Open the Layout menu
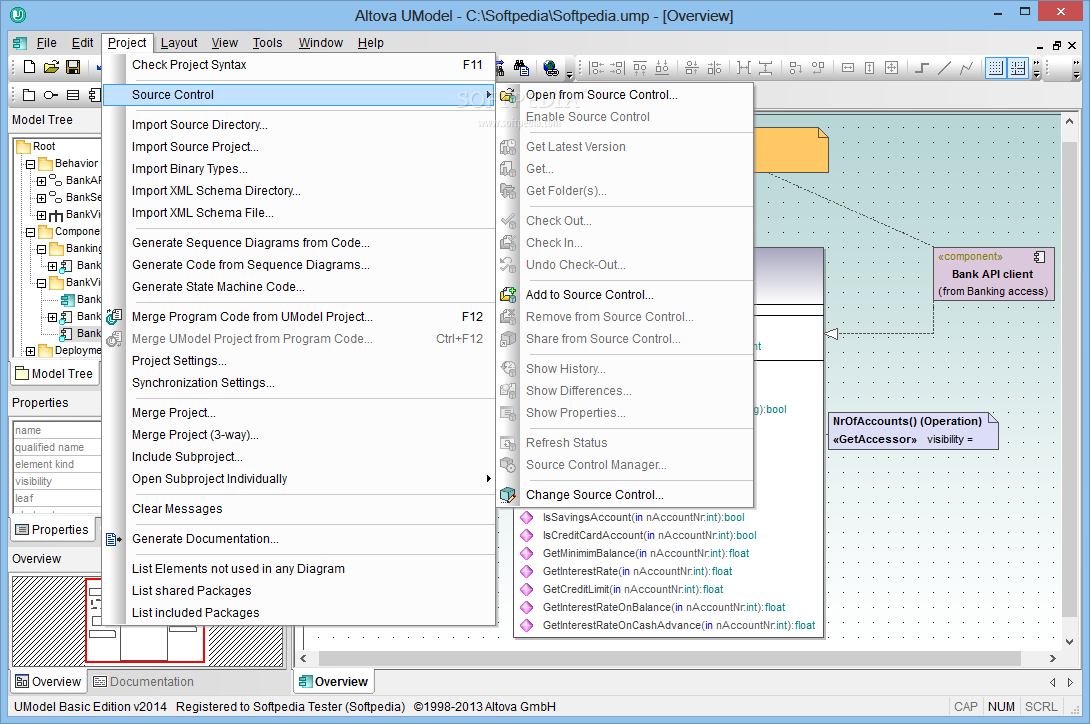This screenshot has width=1090, height=724. tap(179, 43)
